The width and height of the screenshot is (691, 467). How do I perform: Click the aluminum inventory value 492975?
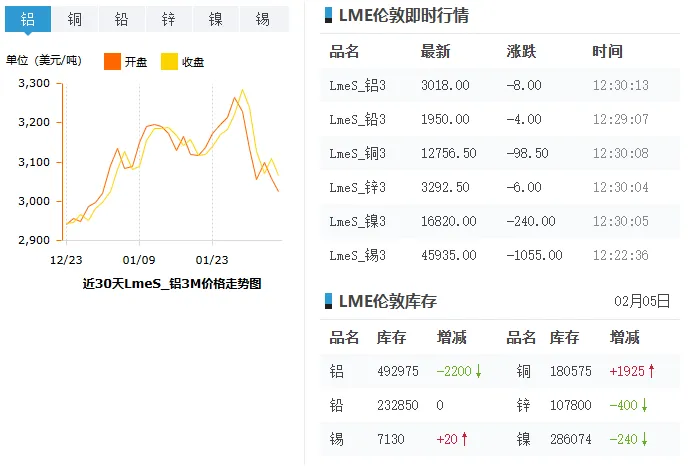pyautogui.click(x=398, y=371)
